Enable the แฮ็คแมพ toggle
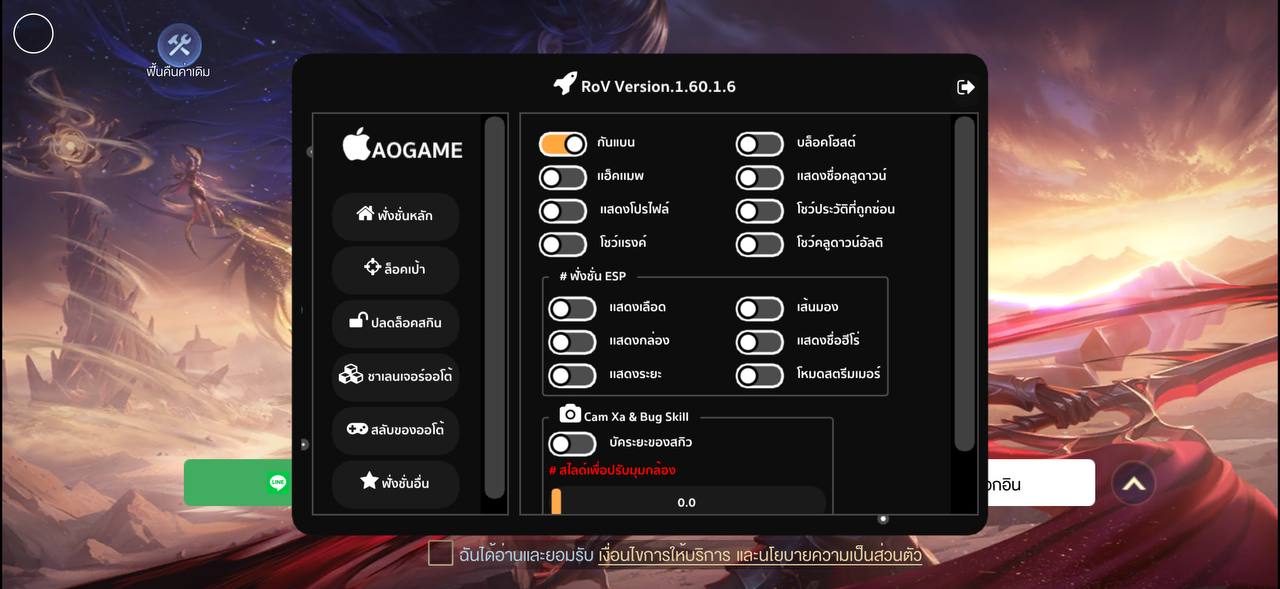Viewport: 1280px width, 589px height. pyautogui.click(x=563, y=178)
